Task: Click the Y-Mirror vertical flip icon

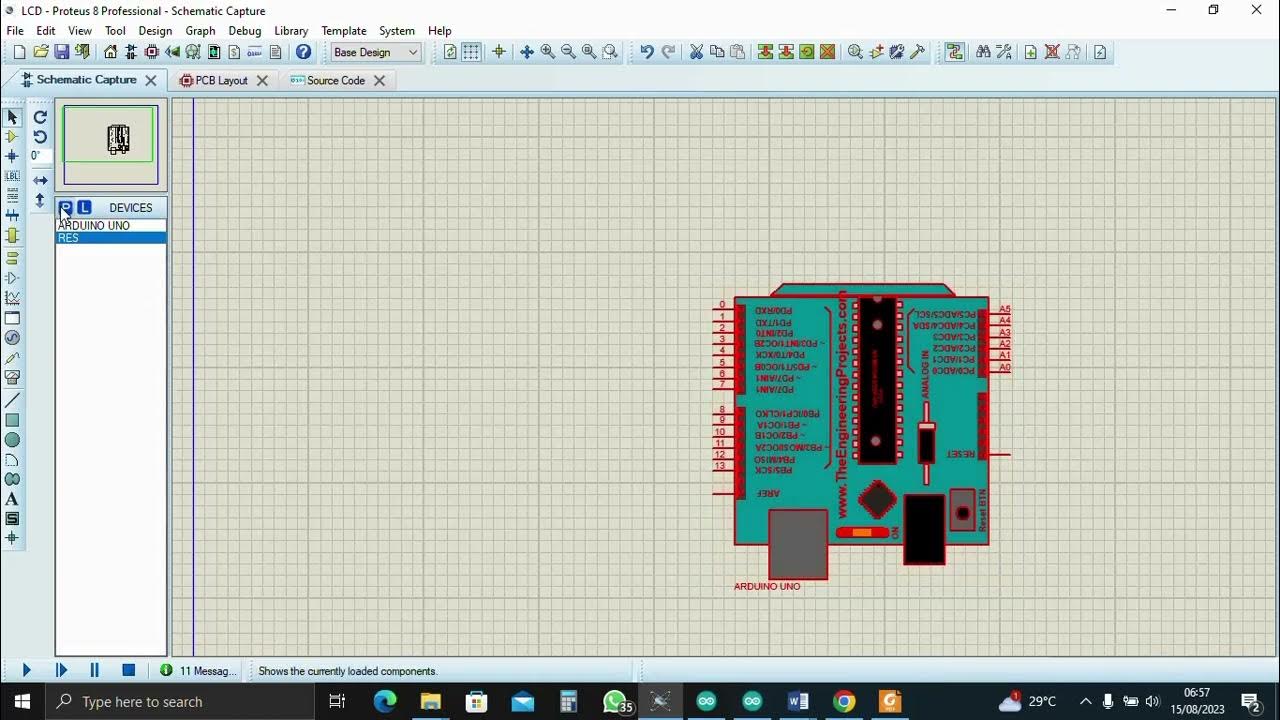Action: pos(40,200)
